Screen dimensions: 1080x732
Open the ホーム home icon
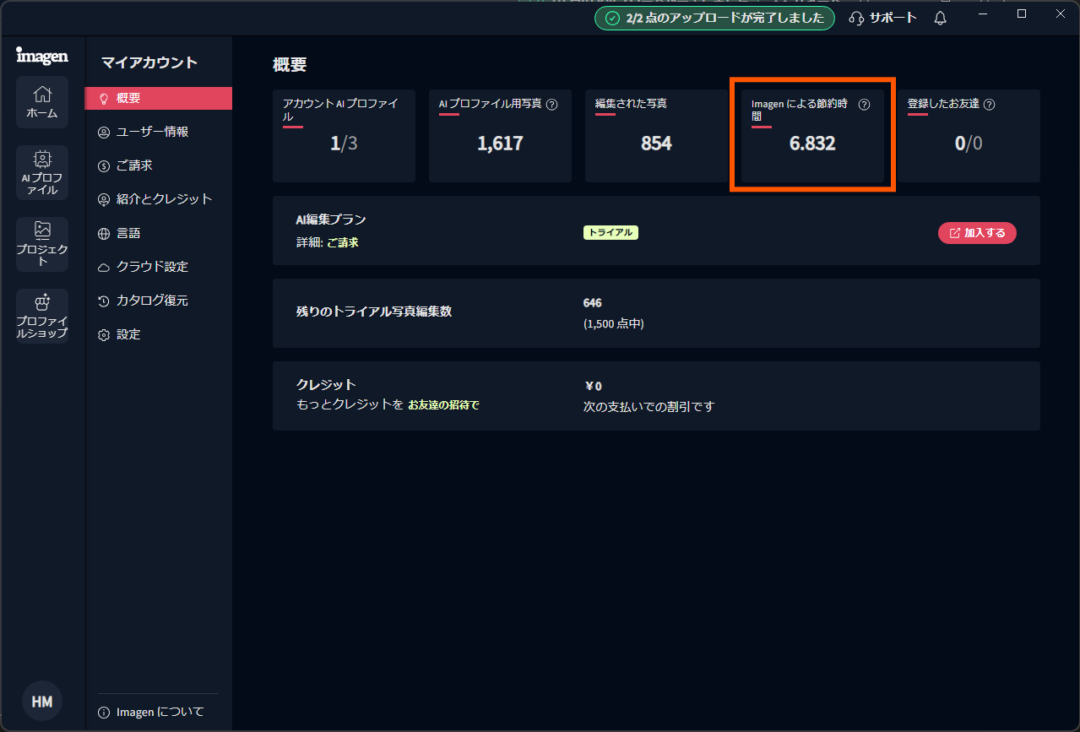click(42, 102)
